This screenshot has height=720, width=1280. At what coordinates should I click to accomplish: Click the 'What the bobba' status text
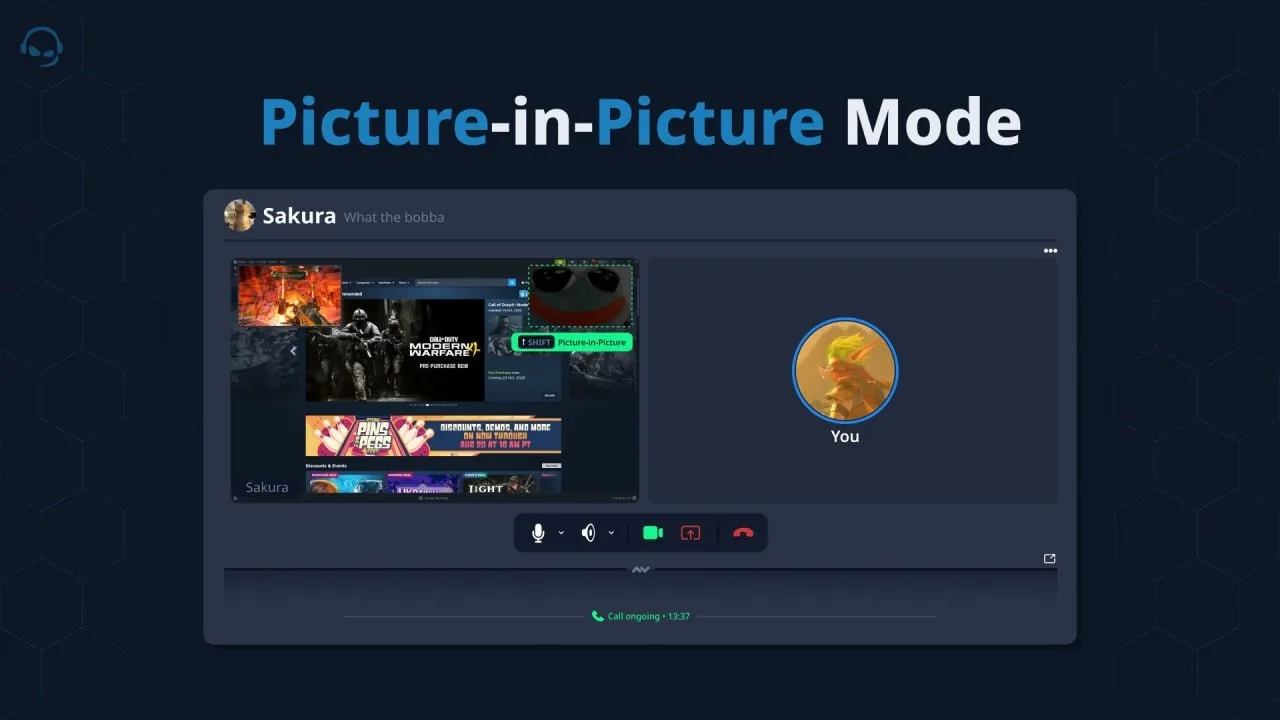[x=394, y=218]
